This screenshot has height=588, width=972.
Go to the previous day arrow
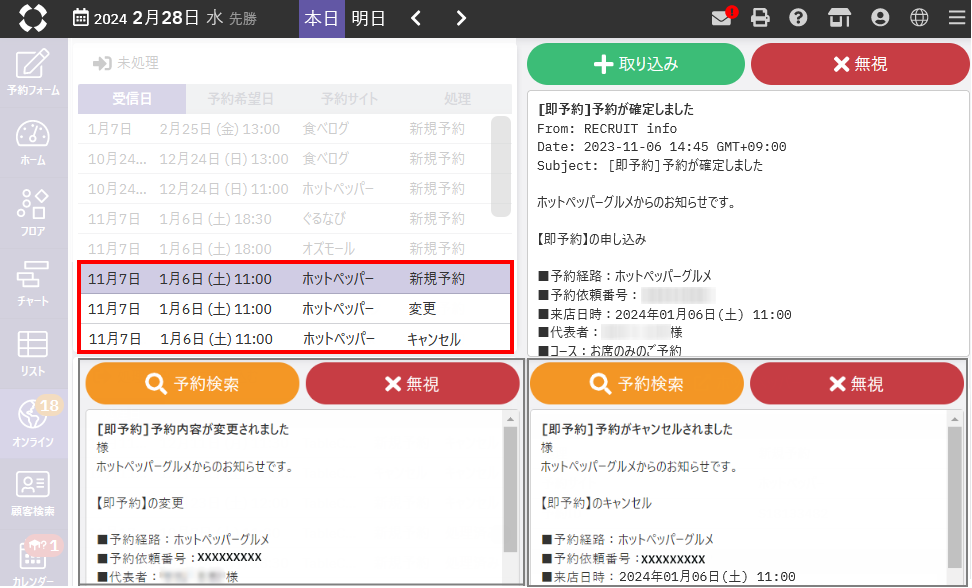click(x=417, y=18)
